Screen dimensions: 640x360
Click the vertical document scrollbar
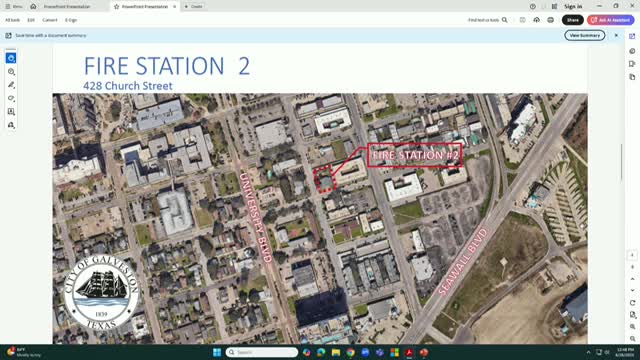pos(622,162)
